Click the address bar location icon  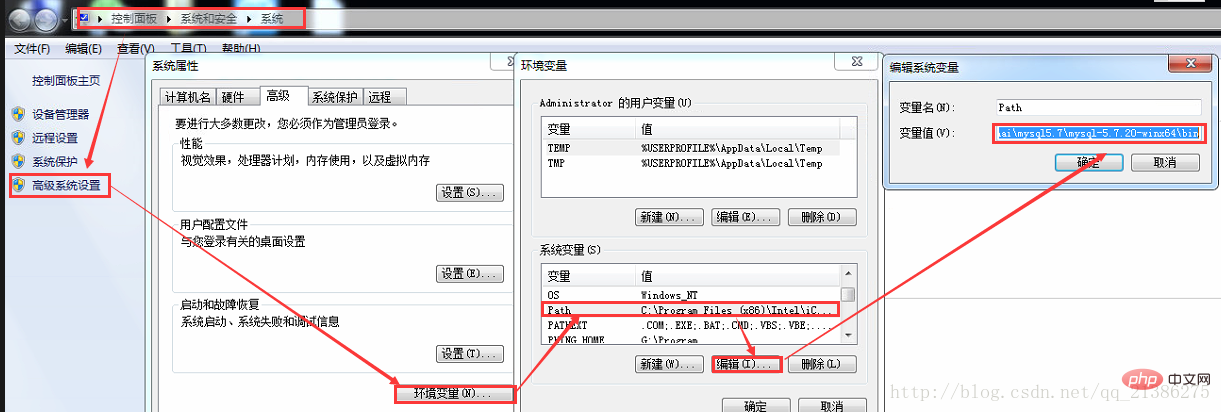point(83,19)
